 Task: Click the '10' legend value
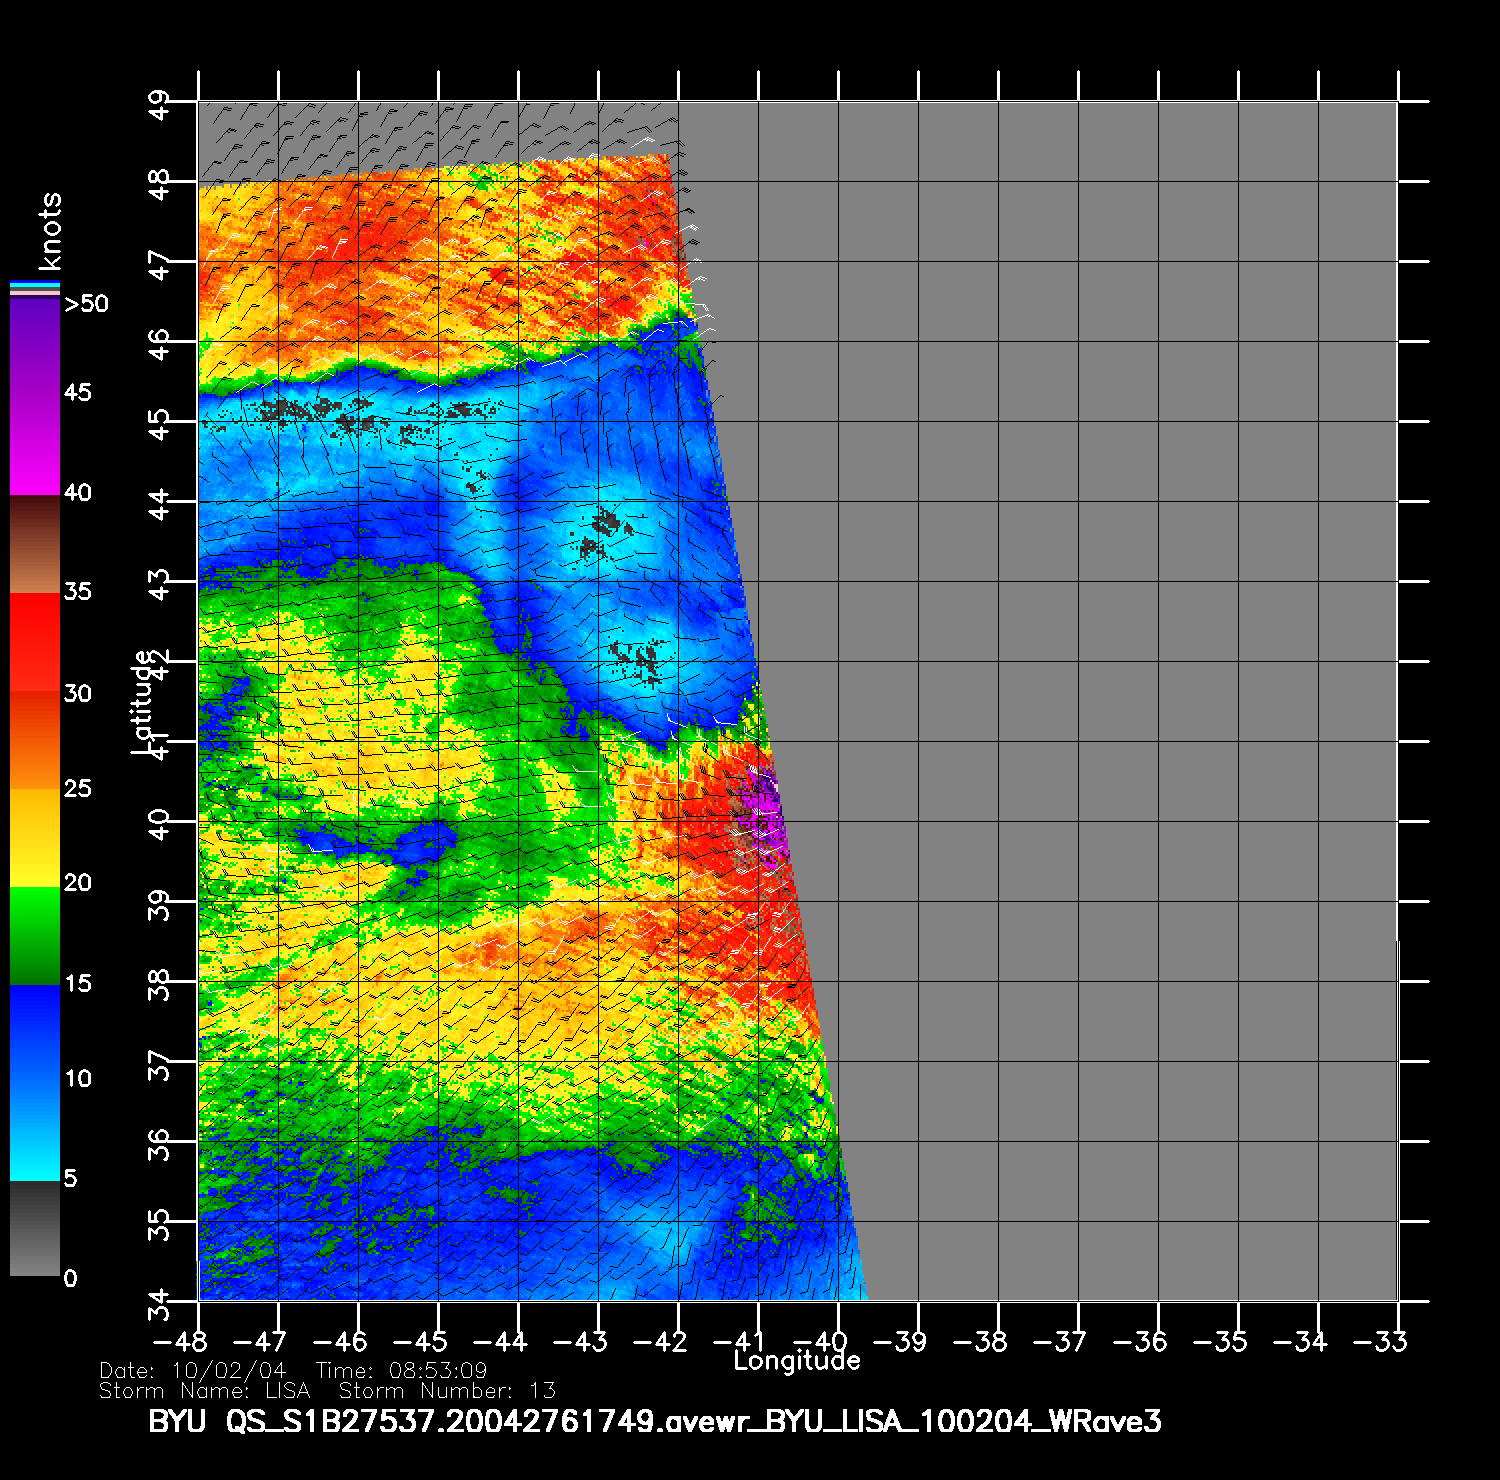[x=78, y=1078]
